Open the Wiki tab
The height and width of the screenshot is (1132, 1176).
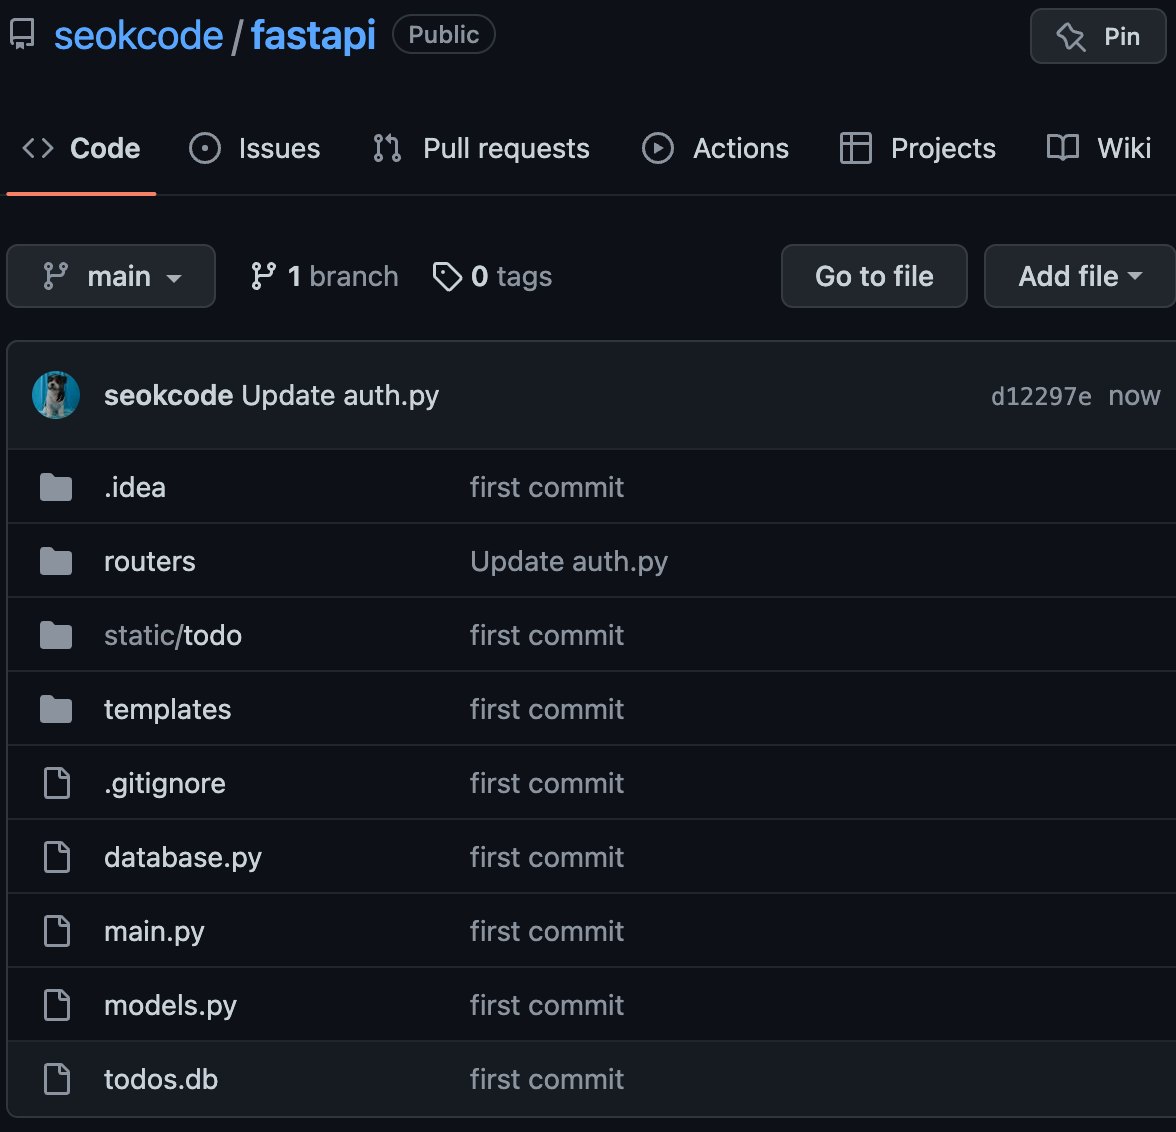coord(1100,149)
